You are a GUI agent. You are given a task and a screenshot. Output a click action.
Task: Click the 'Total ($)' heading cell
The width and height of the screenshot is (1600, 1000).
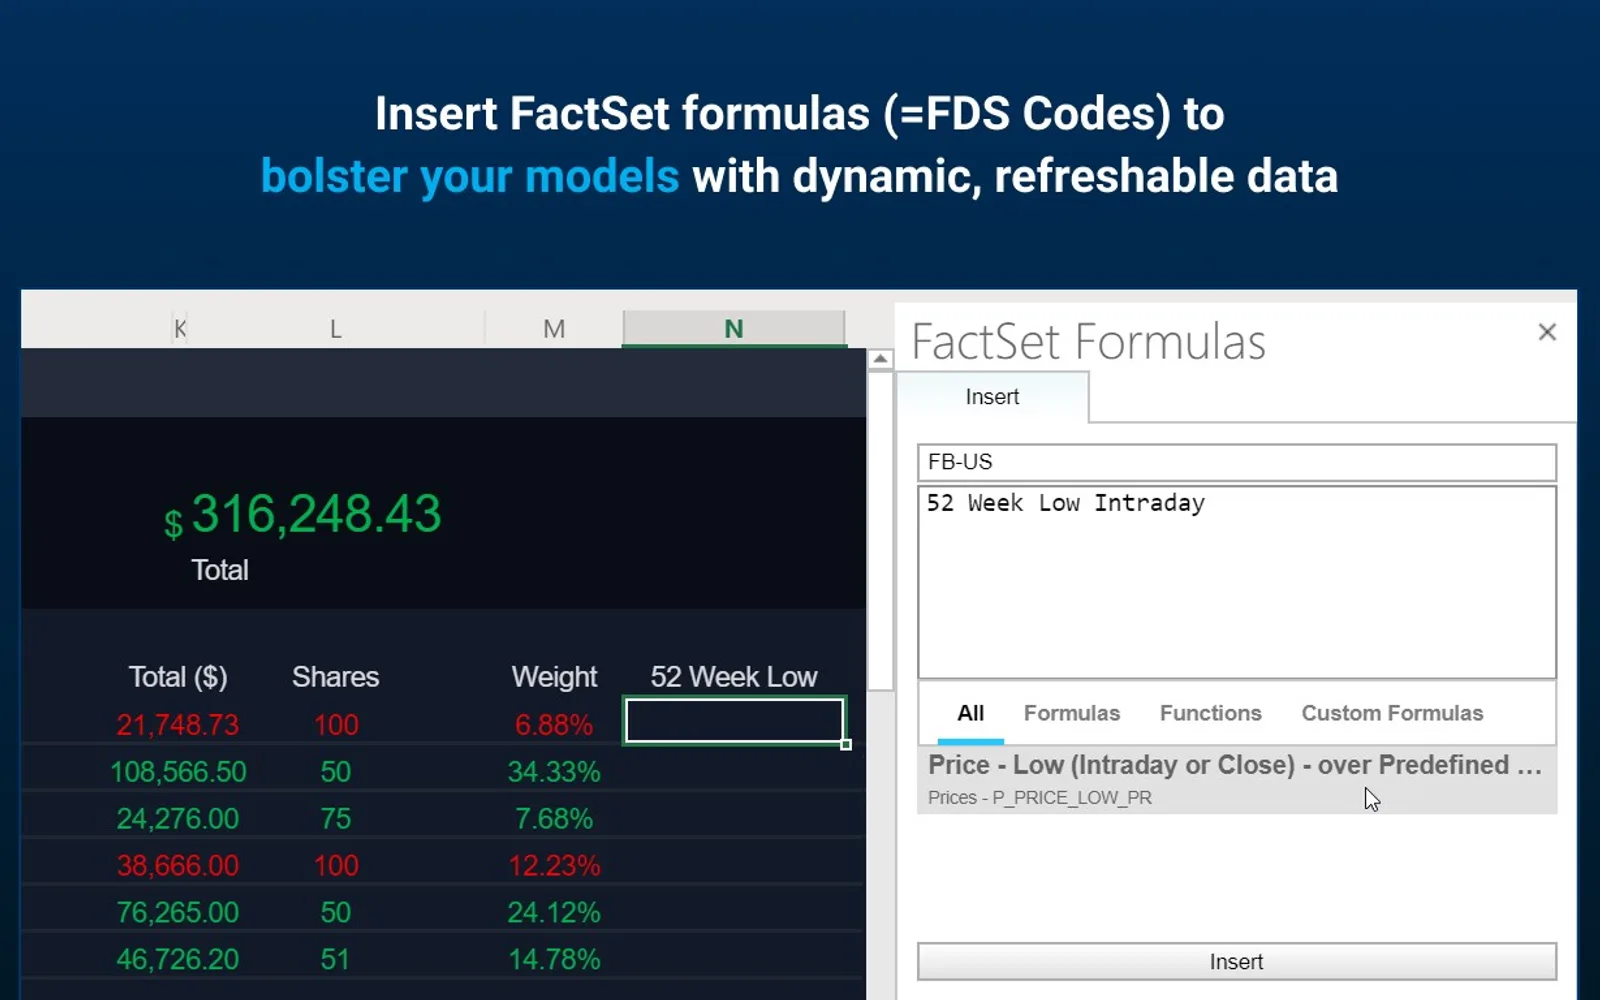coord(178,677)
